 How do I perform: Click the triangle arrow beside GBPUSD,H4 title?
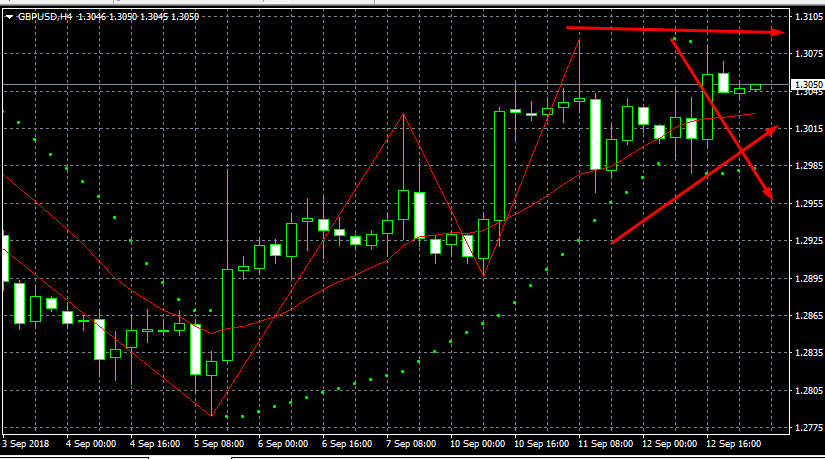click(9, 17)
